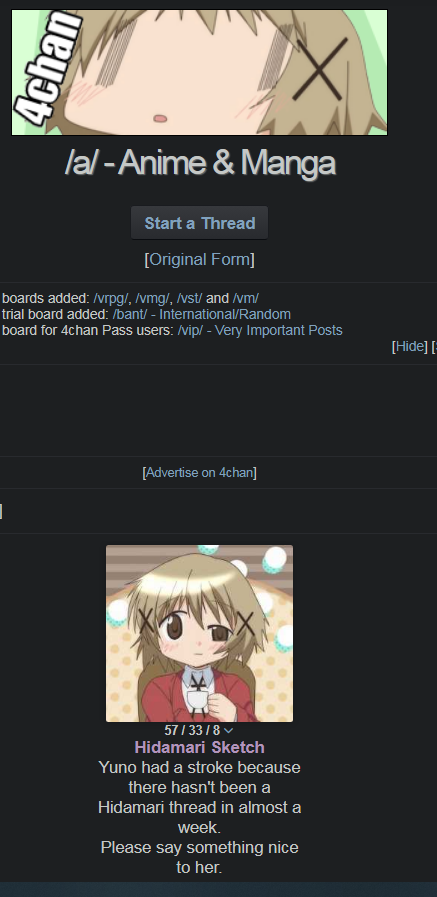Image resolution: width=437 pixels, height=897 pixels.
Task: Visit /vip/ - Very Important Posts
Action: click(x=260, y=330)
